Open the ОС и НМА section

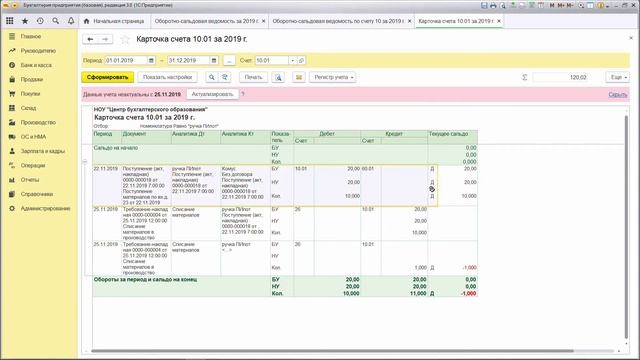click(x=33, y=137)
